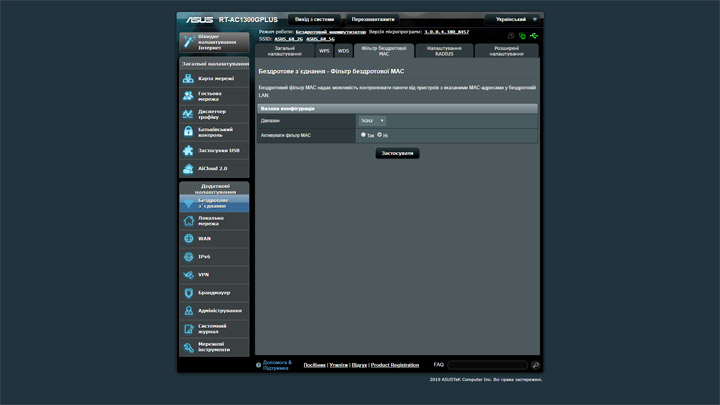Viewport: 720px width, 405px height.
Task: Switch to Розширені налаштування tab
Action: 506,51
